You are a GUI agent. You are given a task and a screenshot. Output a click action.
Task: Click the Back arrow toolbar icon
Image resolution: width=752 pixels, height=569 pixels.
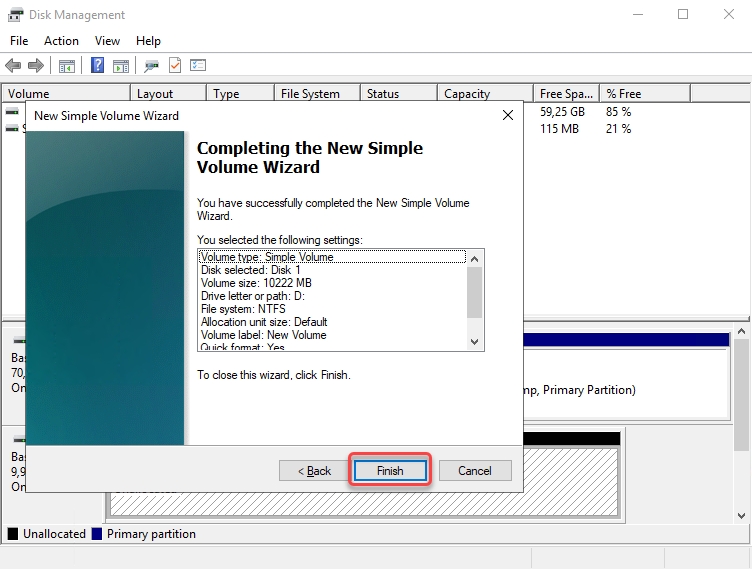[x=13, y=66]
